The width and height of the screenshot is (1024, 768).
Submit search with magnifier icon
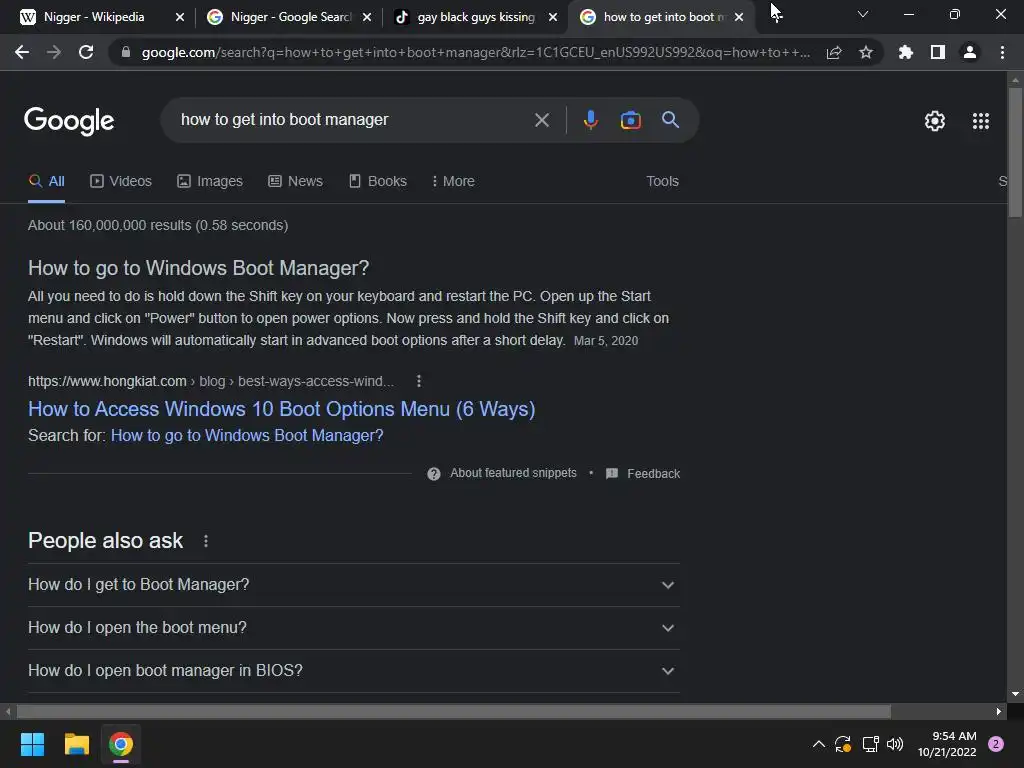pyautogui.click(x=670, y=120)
